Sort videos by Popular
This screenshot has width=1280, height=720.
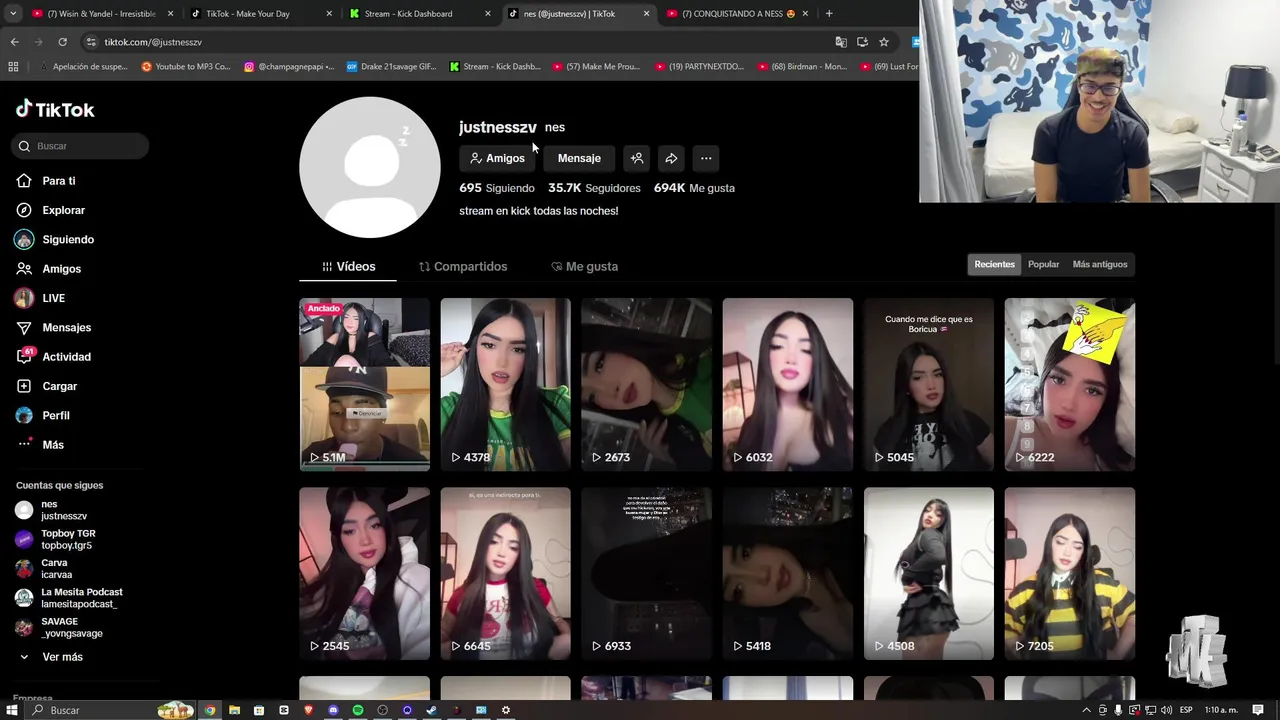tap(1043, 264)
